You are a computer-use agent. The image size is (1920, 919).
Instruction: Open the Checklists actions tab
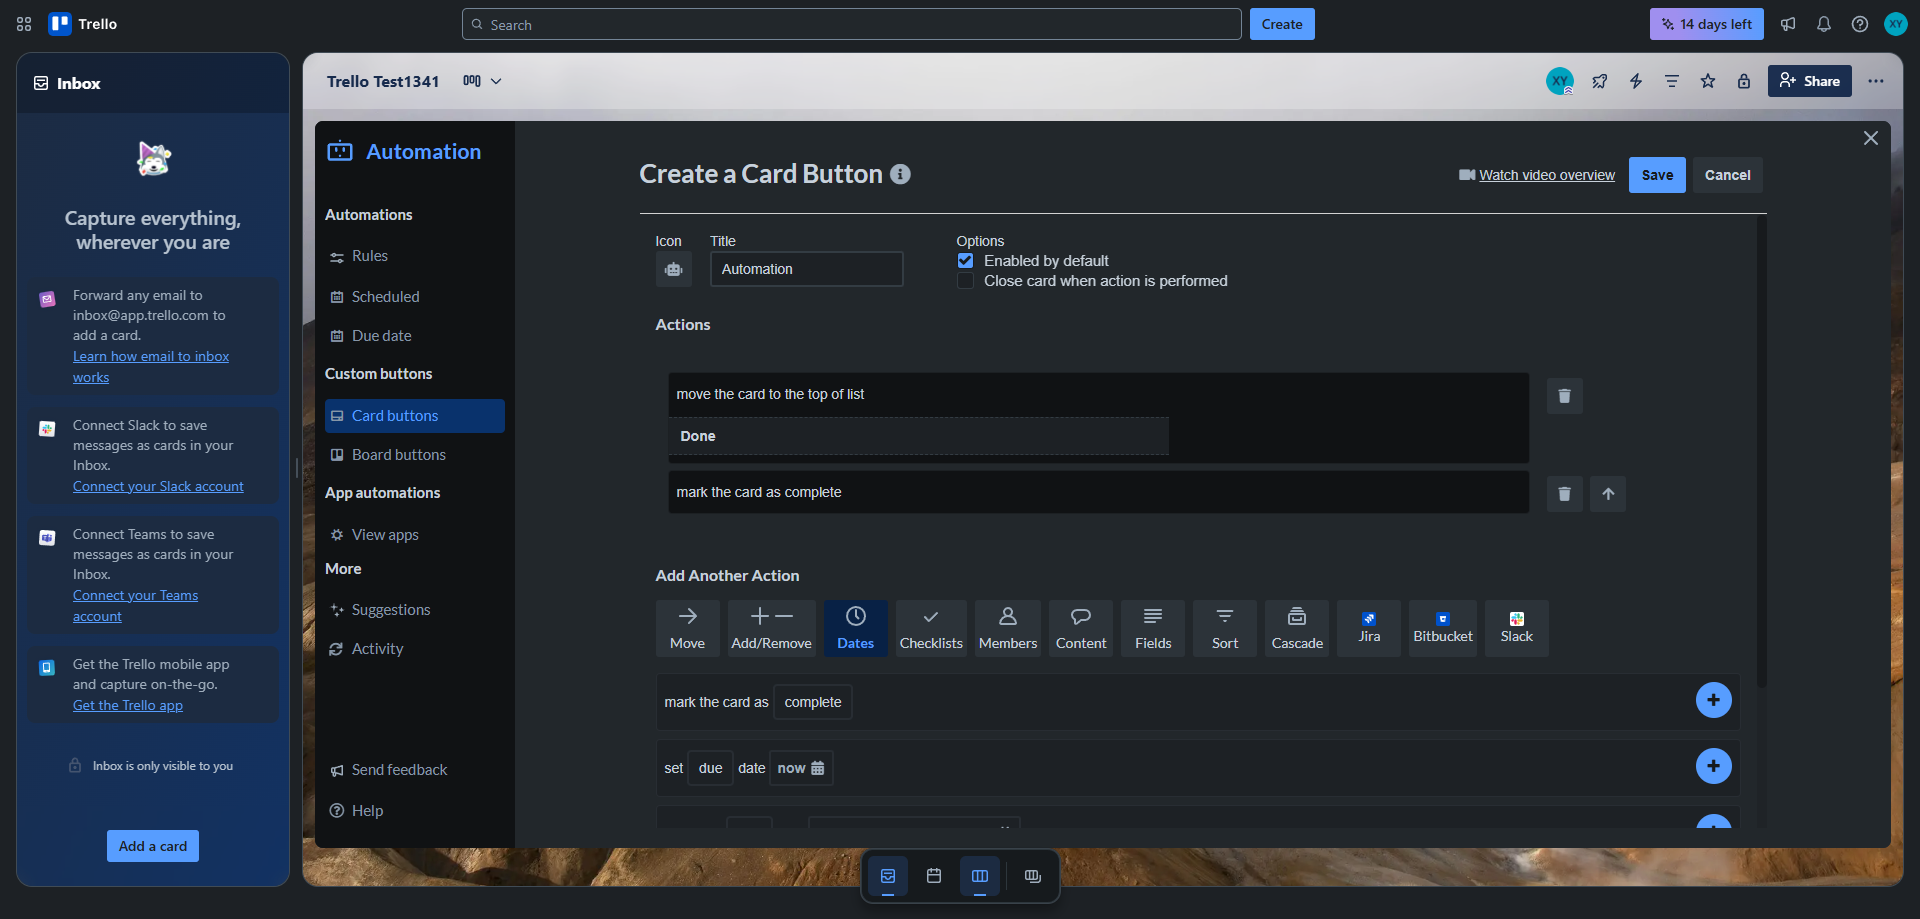pyautogui.click(x=931, y=628)
